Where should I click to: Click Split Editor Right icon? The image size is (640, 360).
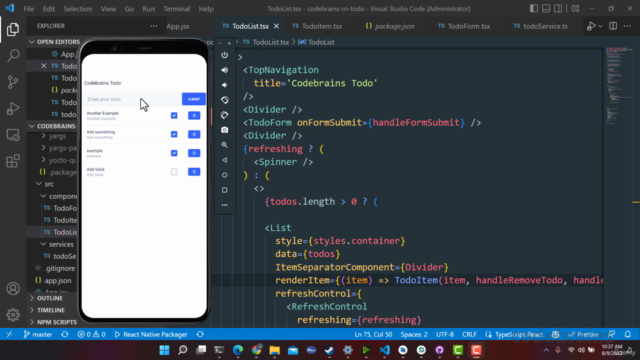(613, 26)
